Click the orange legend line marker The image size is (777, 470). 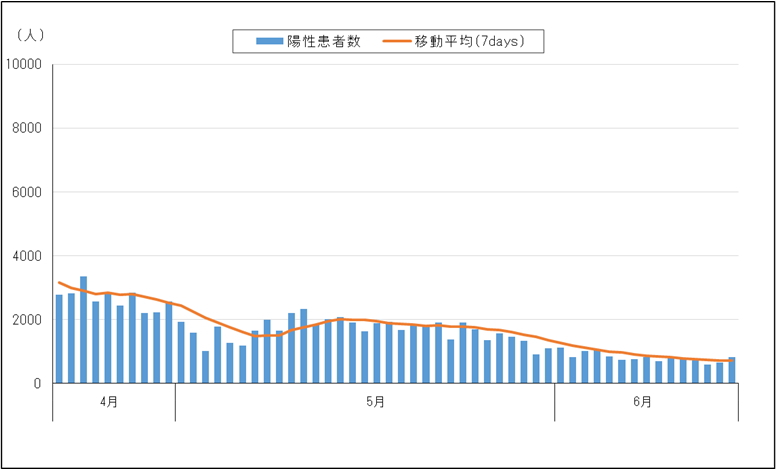[x=397, y=42]
